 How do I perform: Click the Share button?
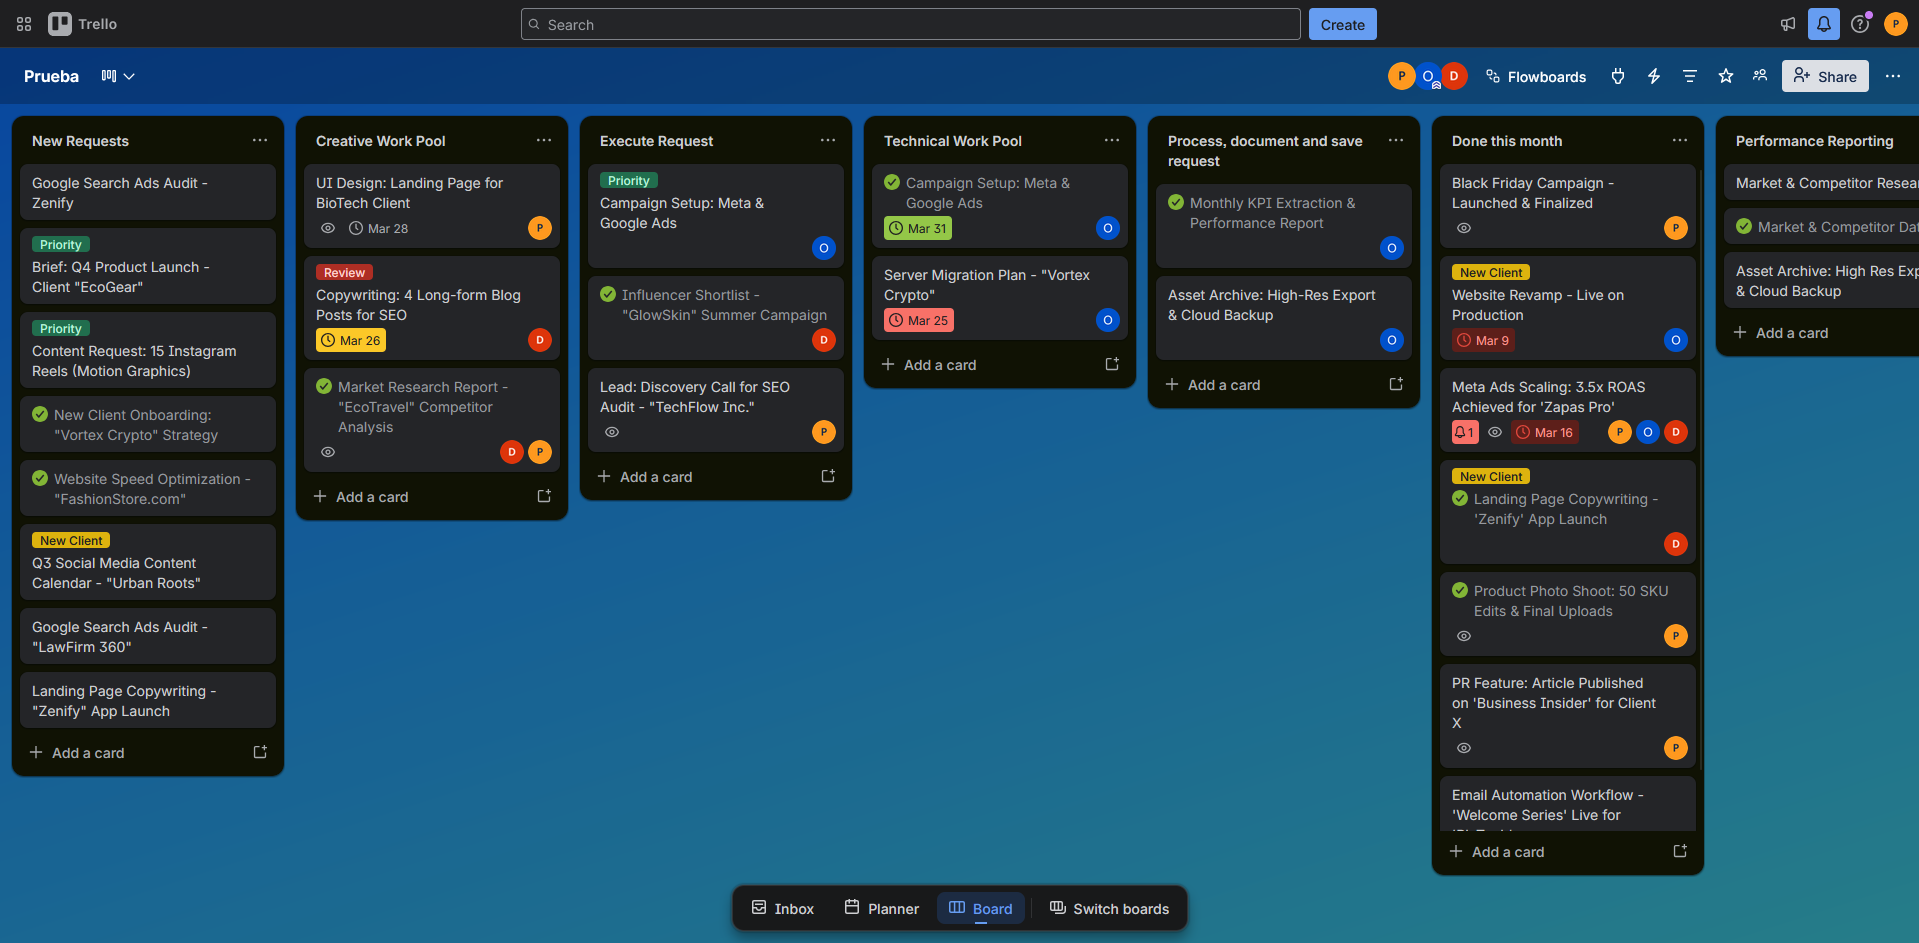[1825, 77]
